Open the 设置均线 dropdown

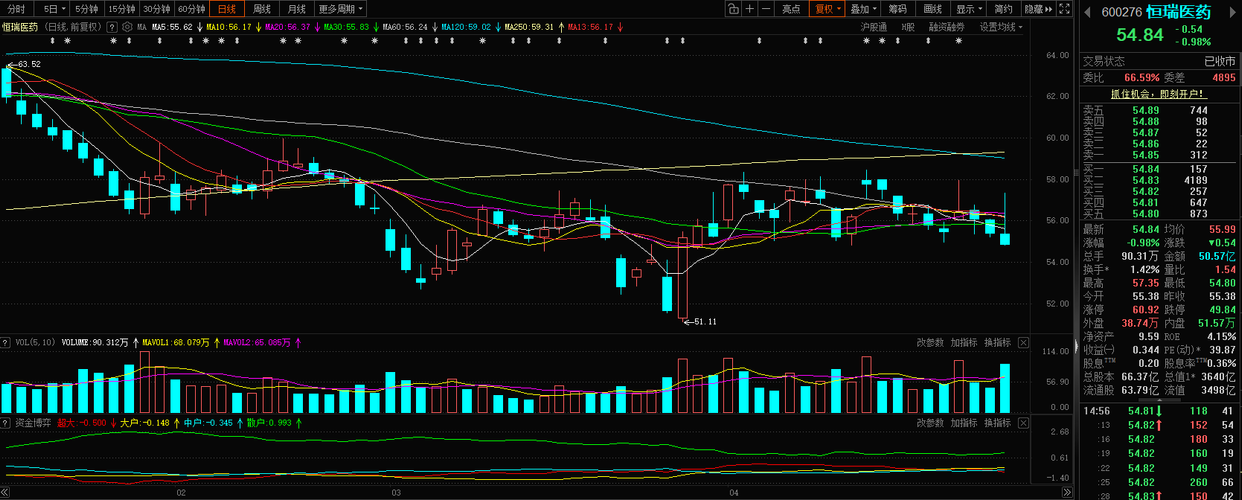1001,27
